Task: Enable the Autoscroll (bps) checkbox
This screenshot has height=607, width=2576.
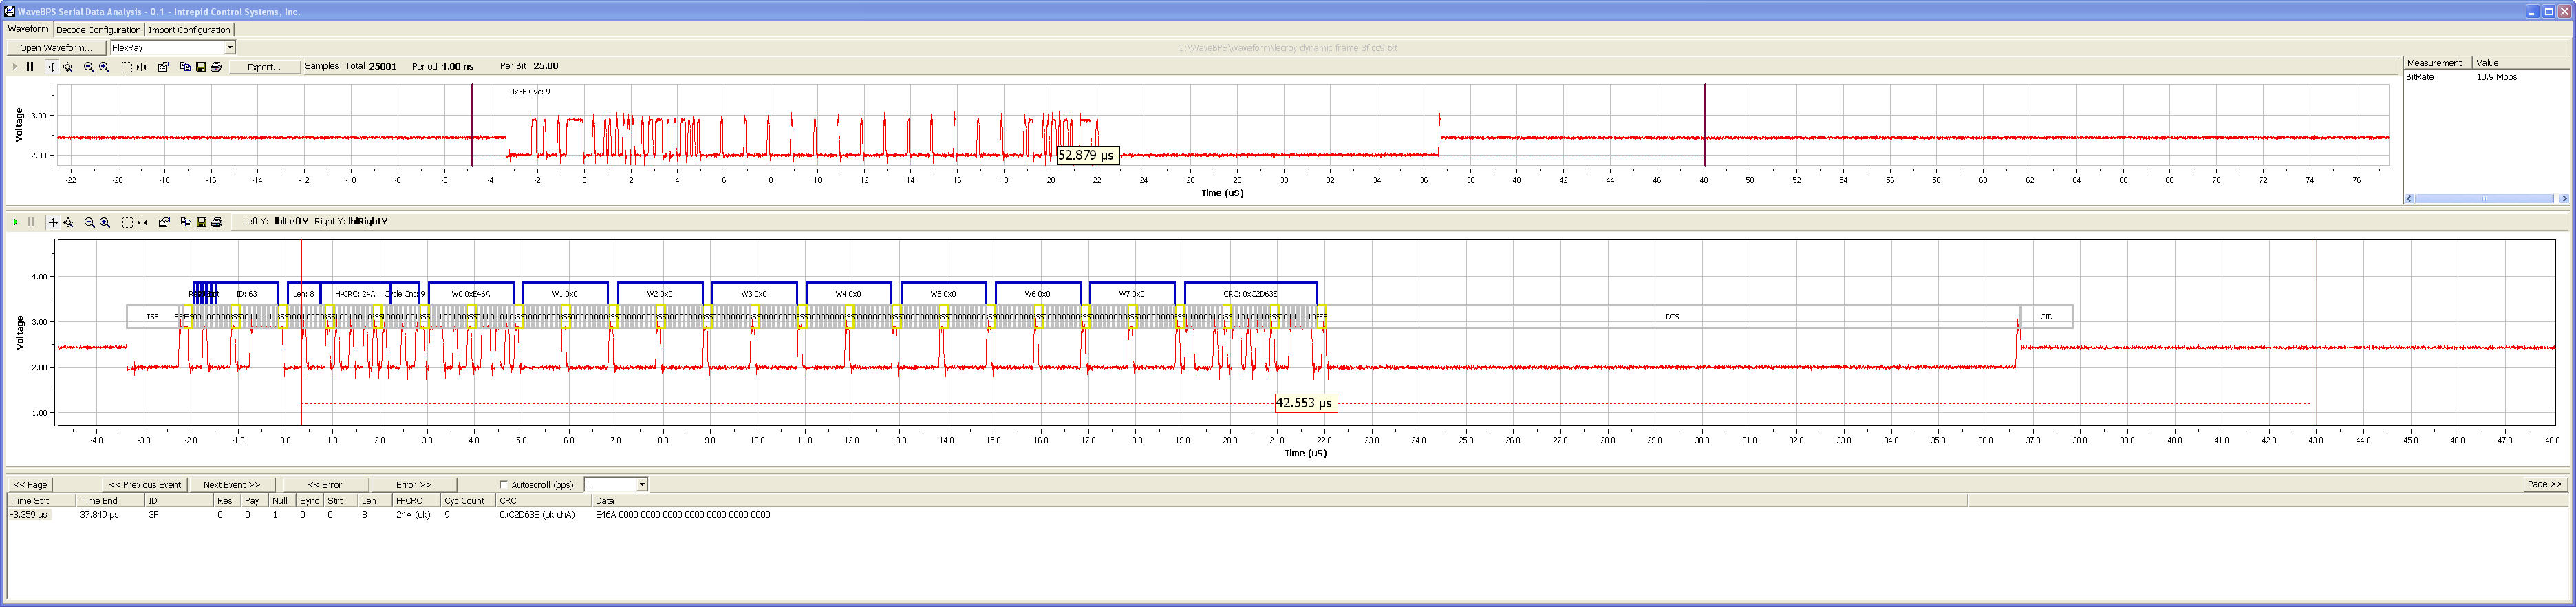Action: point(503,484)
